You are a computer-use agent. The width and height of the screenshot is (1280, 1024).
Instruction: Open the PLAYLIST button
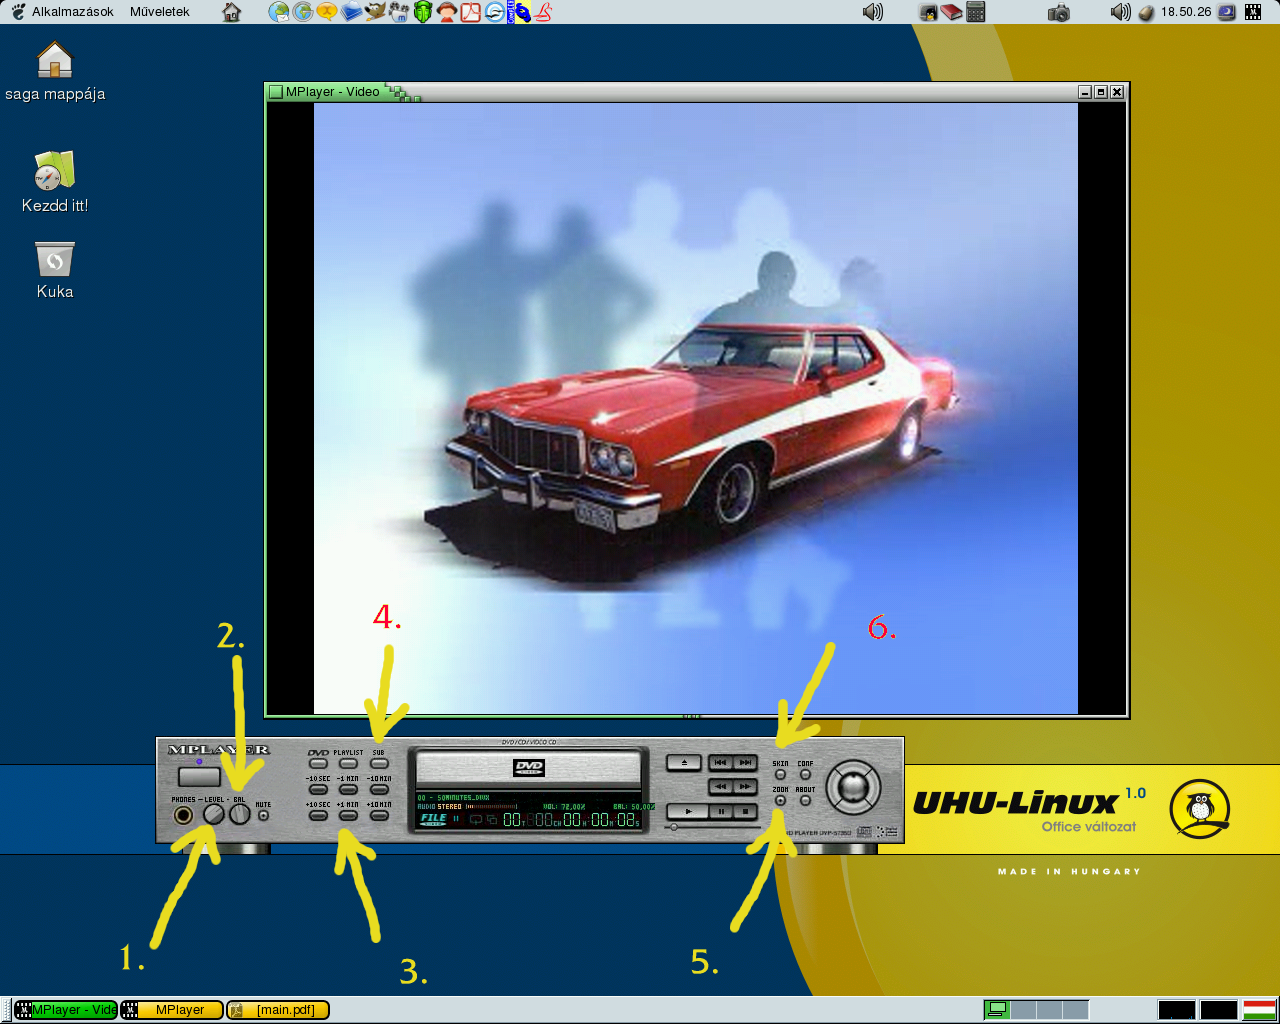[x=348, y=763]
